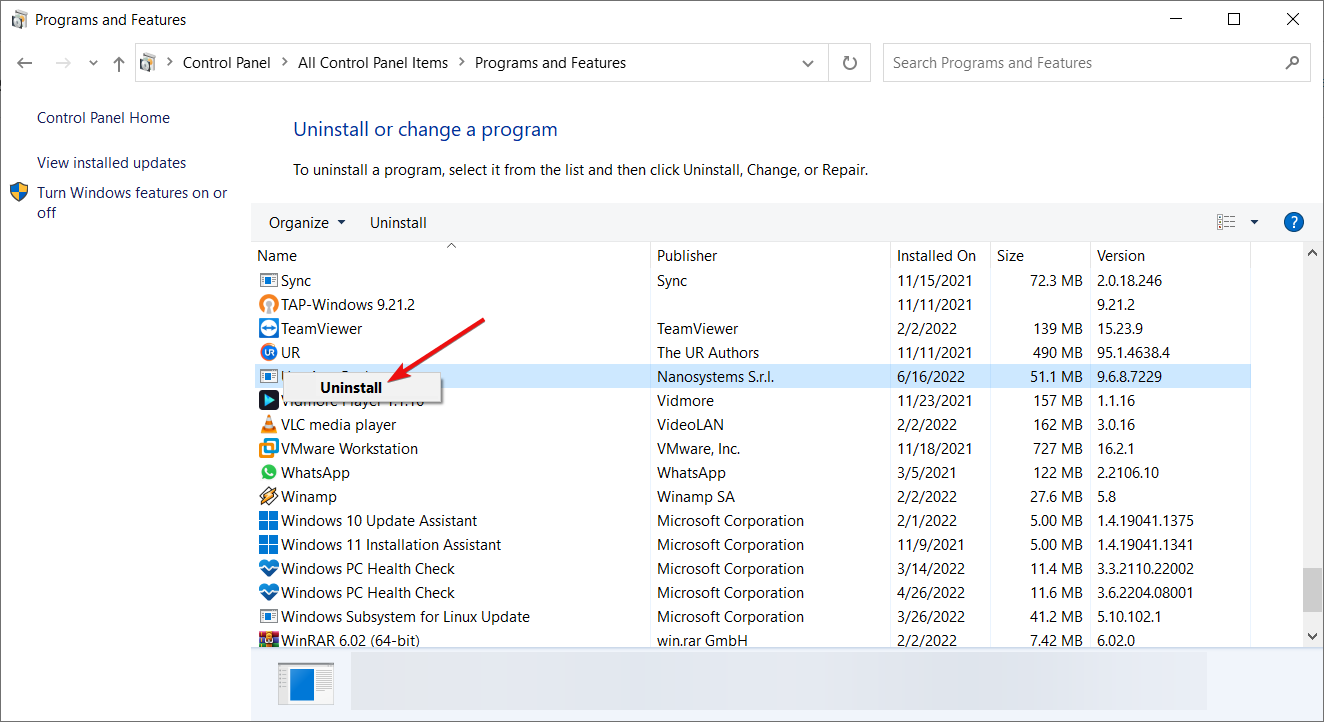
Task: Expand chevron after All Control Panel Items
Action: click(x=461, y=62)
